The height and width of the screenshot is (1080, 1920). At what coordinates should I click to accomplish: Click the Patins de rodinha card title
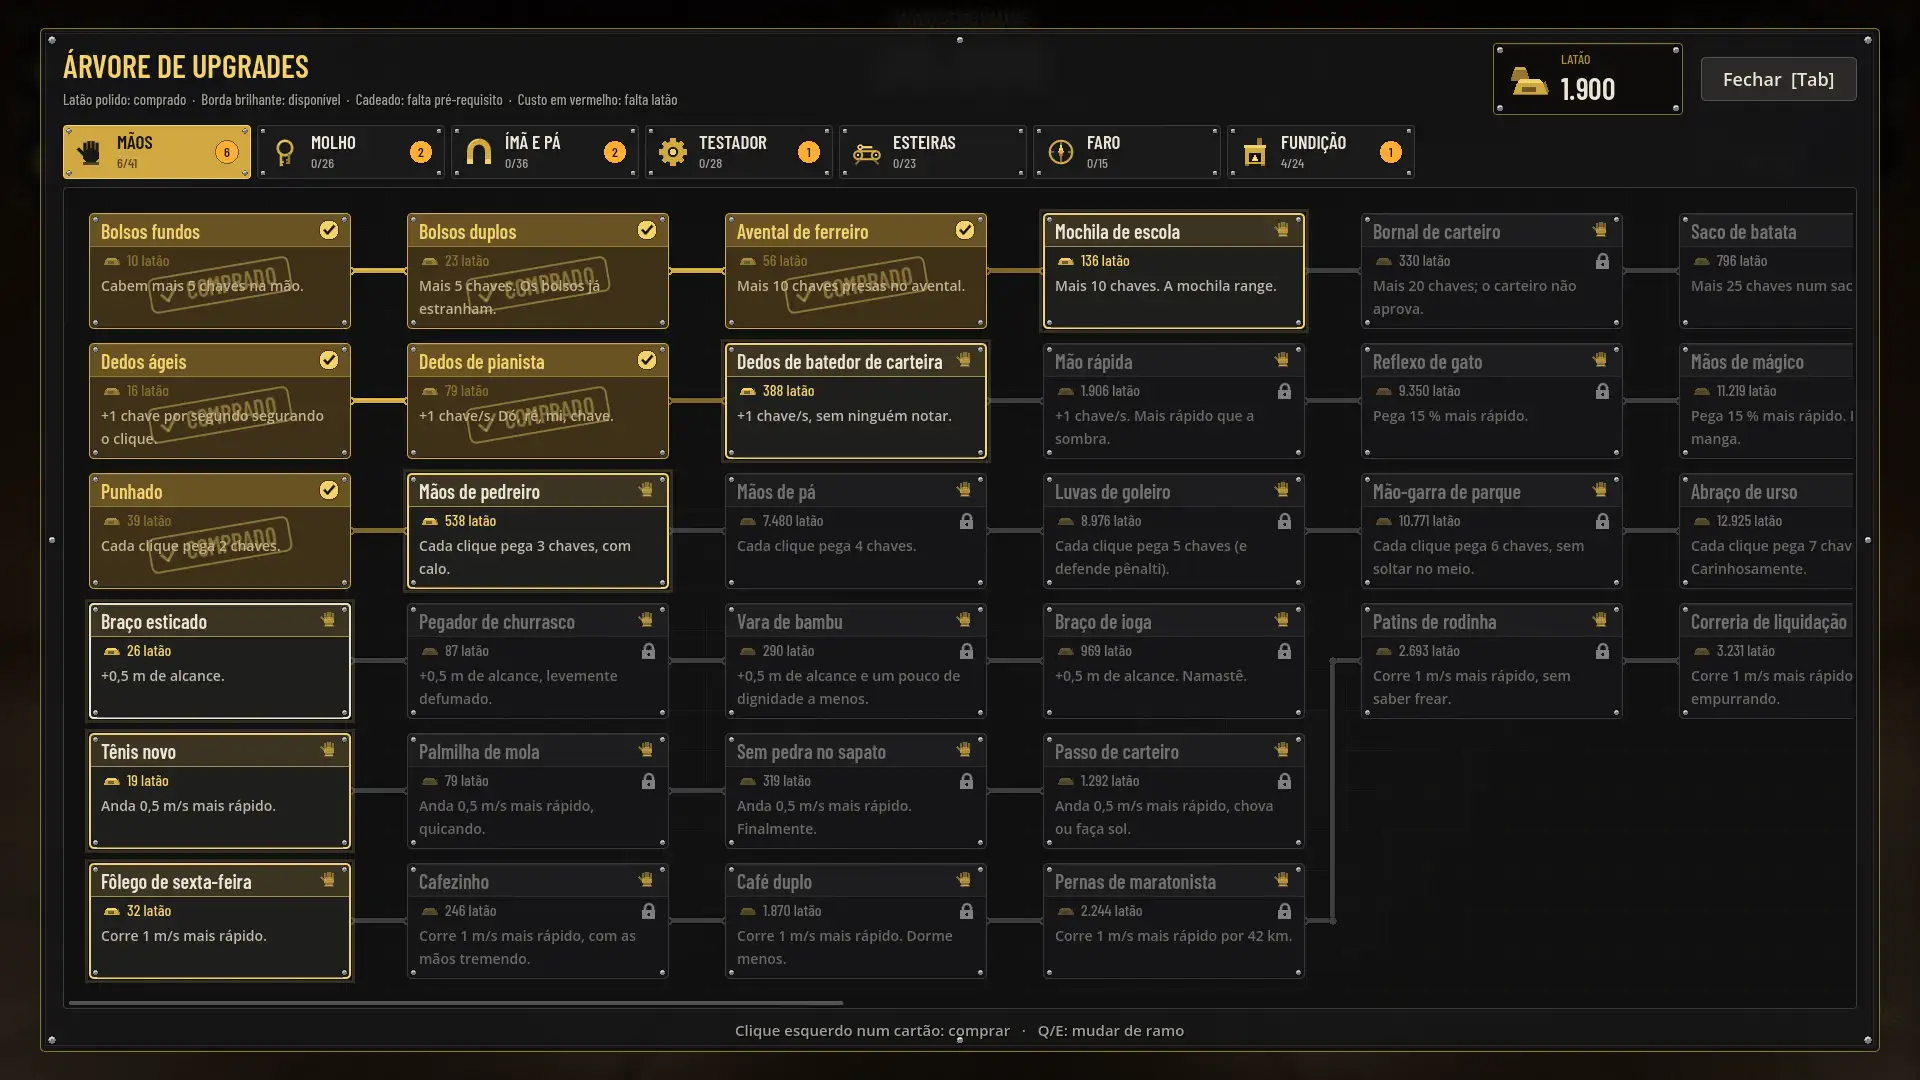coord(1434,622)
